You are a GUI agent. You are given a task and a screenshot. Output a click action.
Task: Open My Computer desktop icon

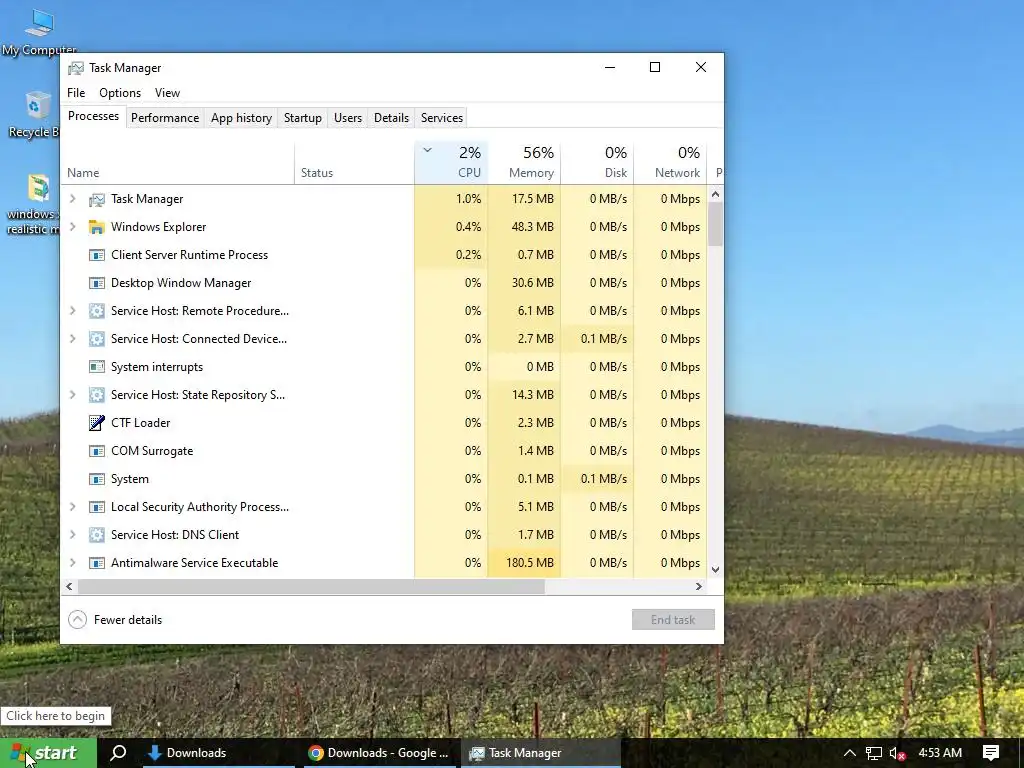click(x=39, y=31)
